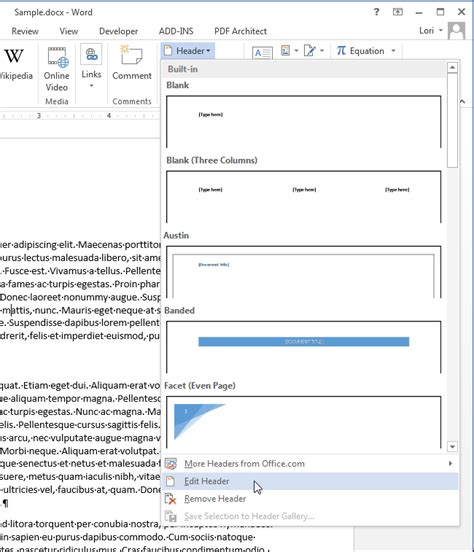The width and height of the screenshot is (474, 552).
Task: Pick the Banded header thumbnail
Action: 304,347
